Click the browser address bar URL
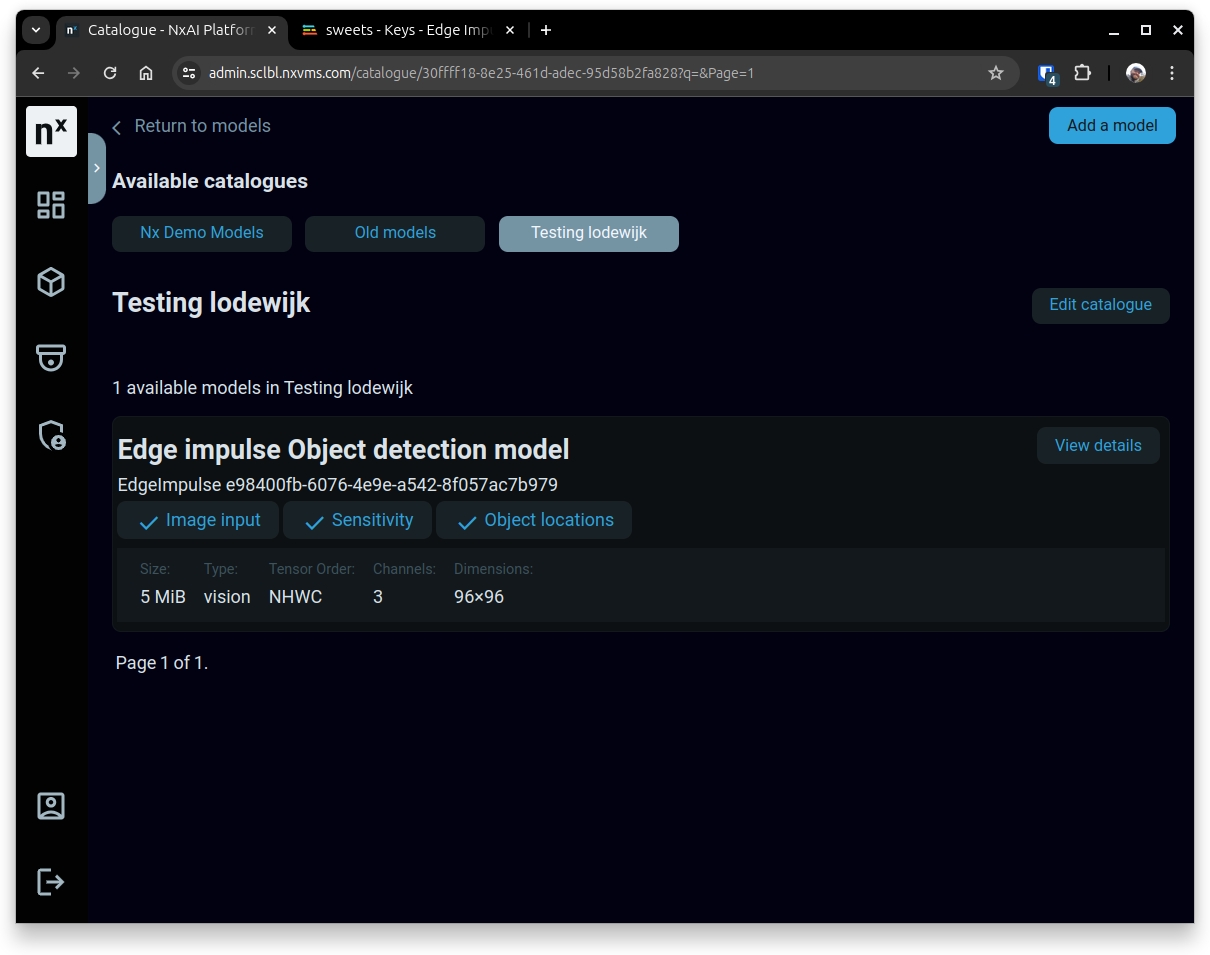 [x=480, y=73]
